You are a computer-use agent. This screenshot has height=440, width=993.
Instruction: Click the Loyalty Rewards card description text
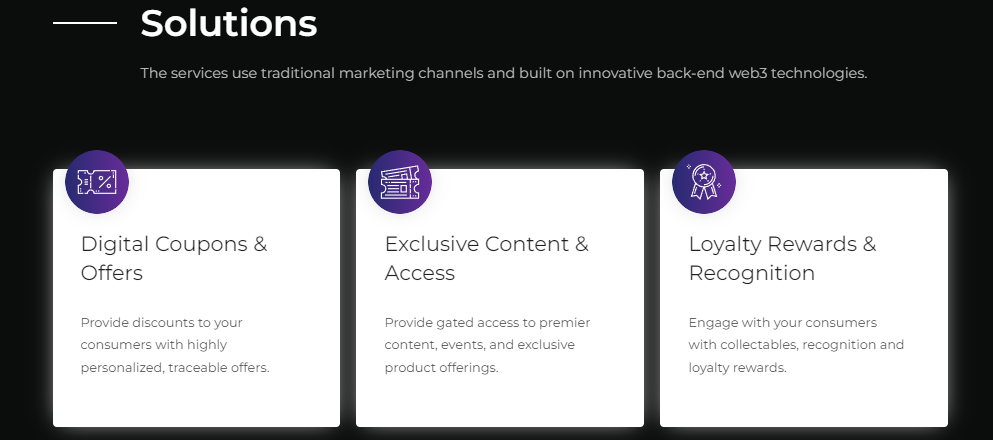[x=796, y=345]
